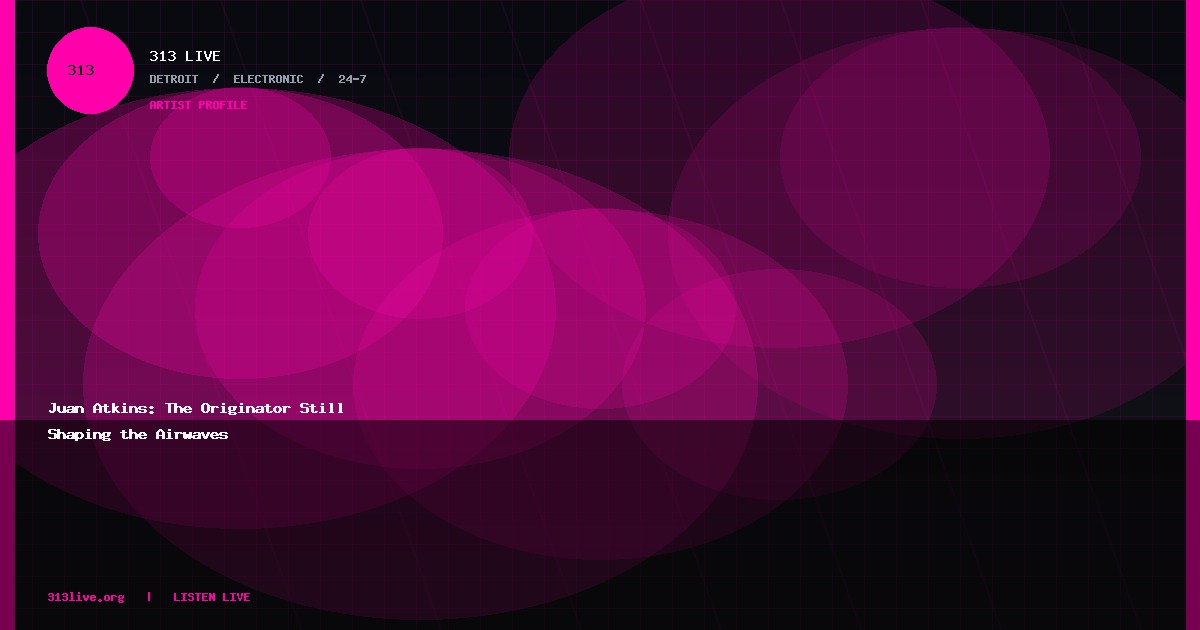The height and width of the screenshot is (630, 1200).
Task: Visit the 313live.org link
Action: pos(86,597)
